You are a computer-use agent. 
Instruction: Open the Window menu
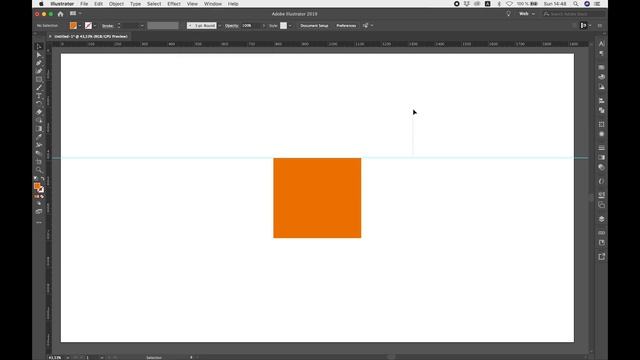point(213,4)
